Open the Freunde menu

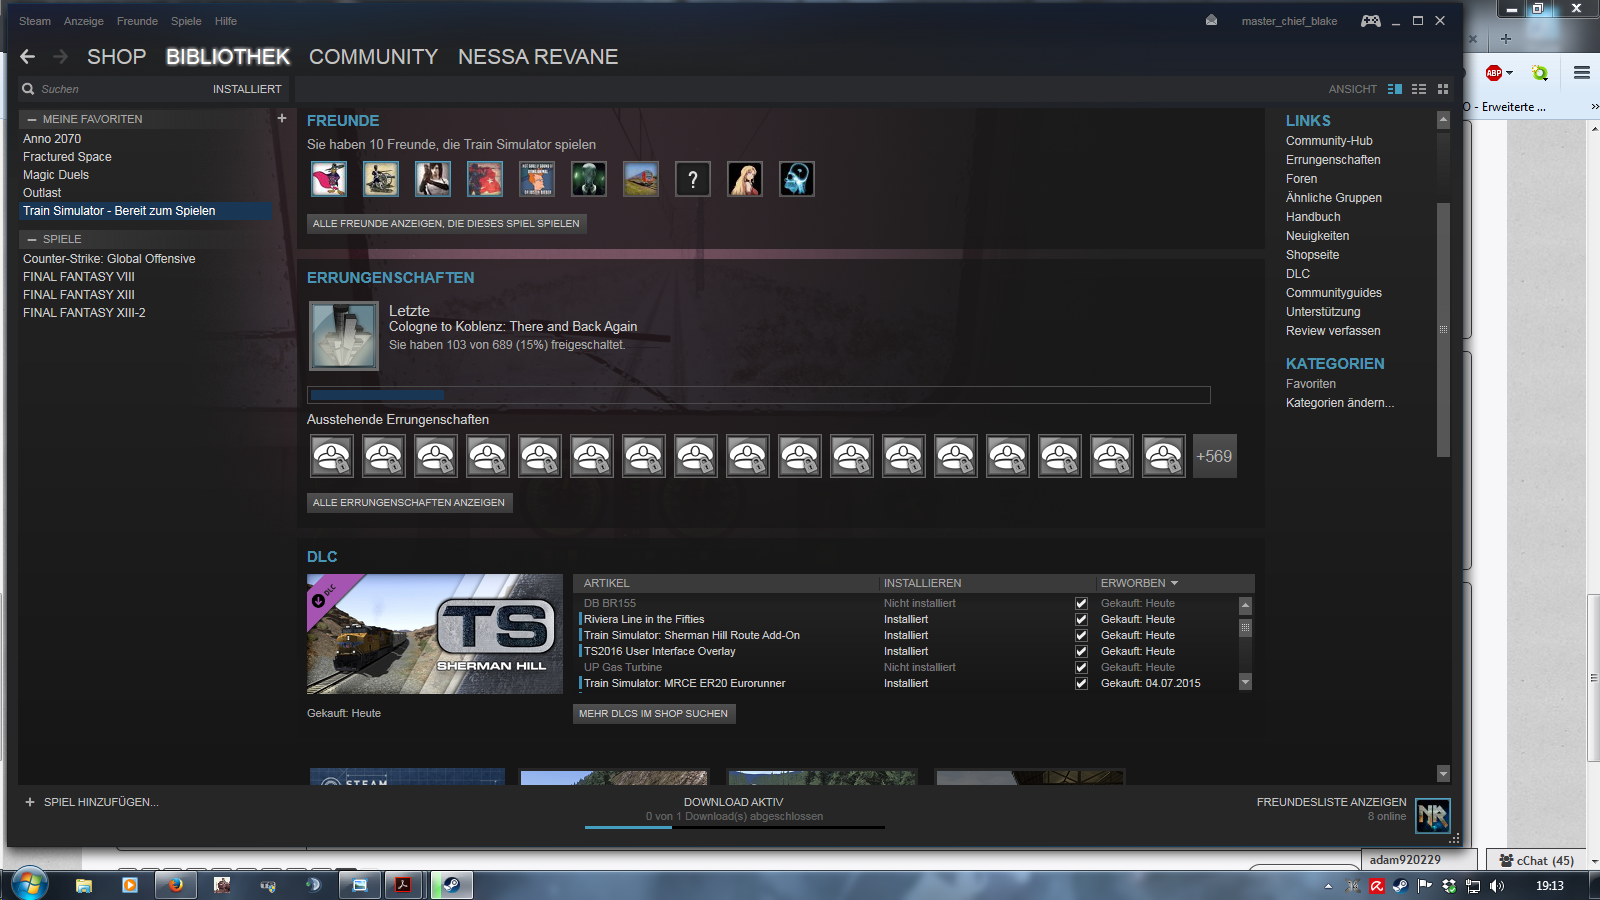(x=137, y=21)
